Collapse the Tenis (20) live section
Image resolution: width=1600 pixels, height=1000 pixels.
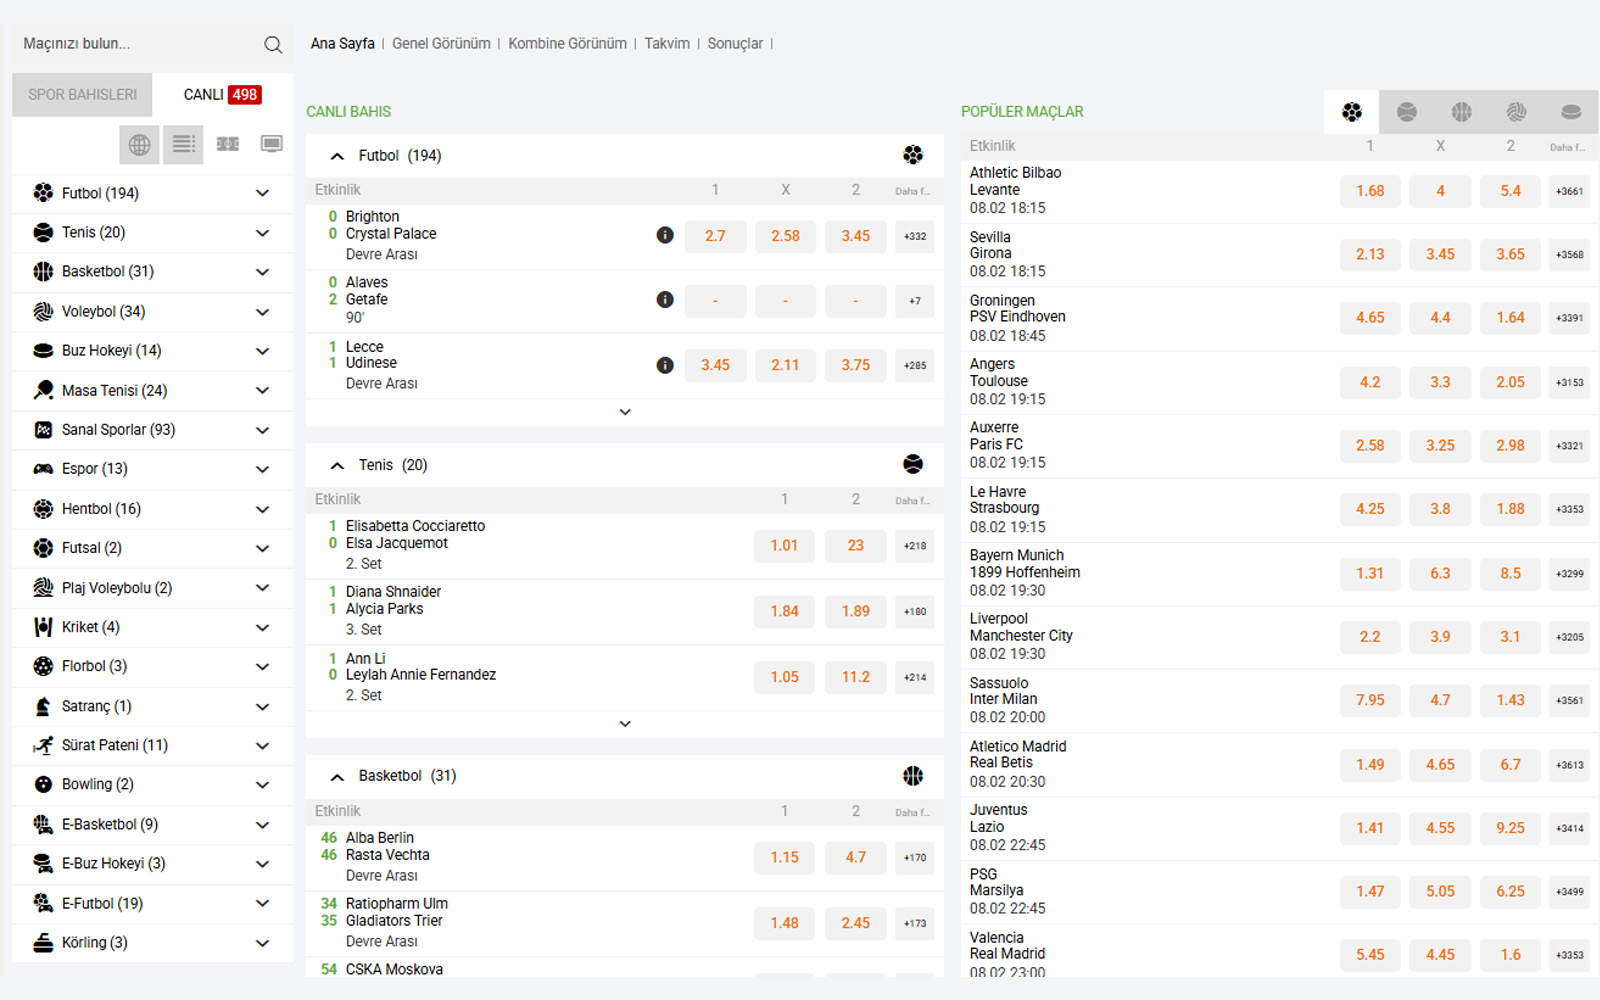click(x=337, y=466)
